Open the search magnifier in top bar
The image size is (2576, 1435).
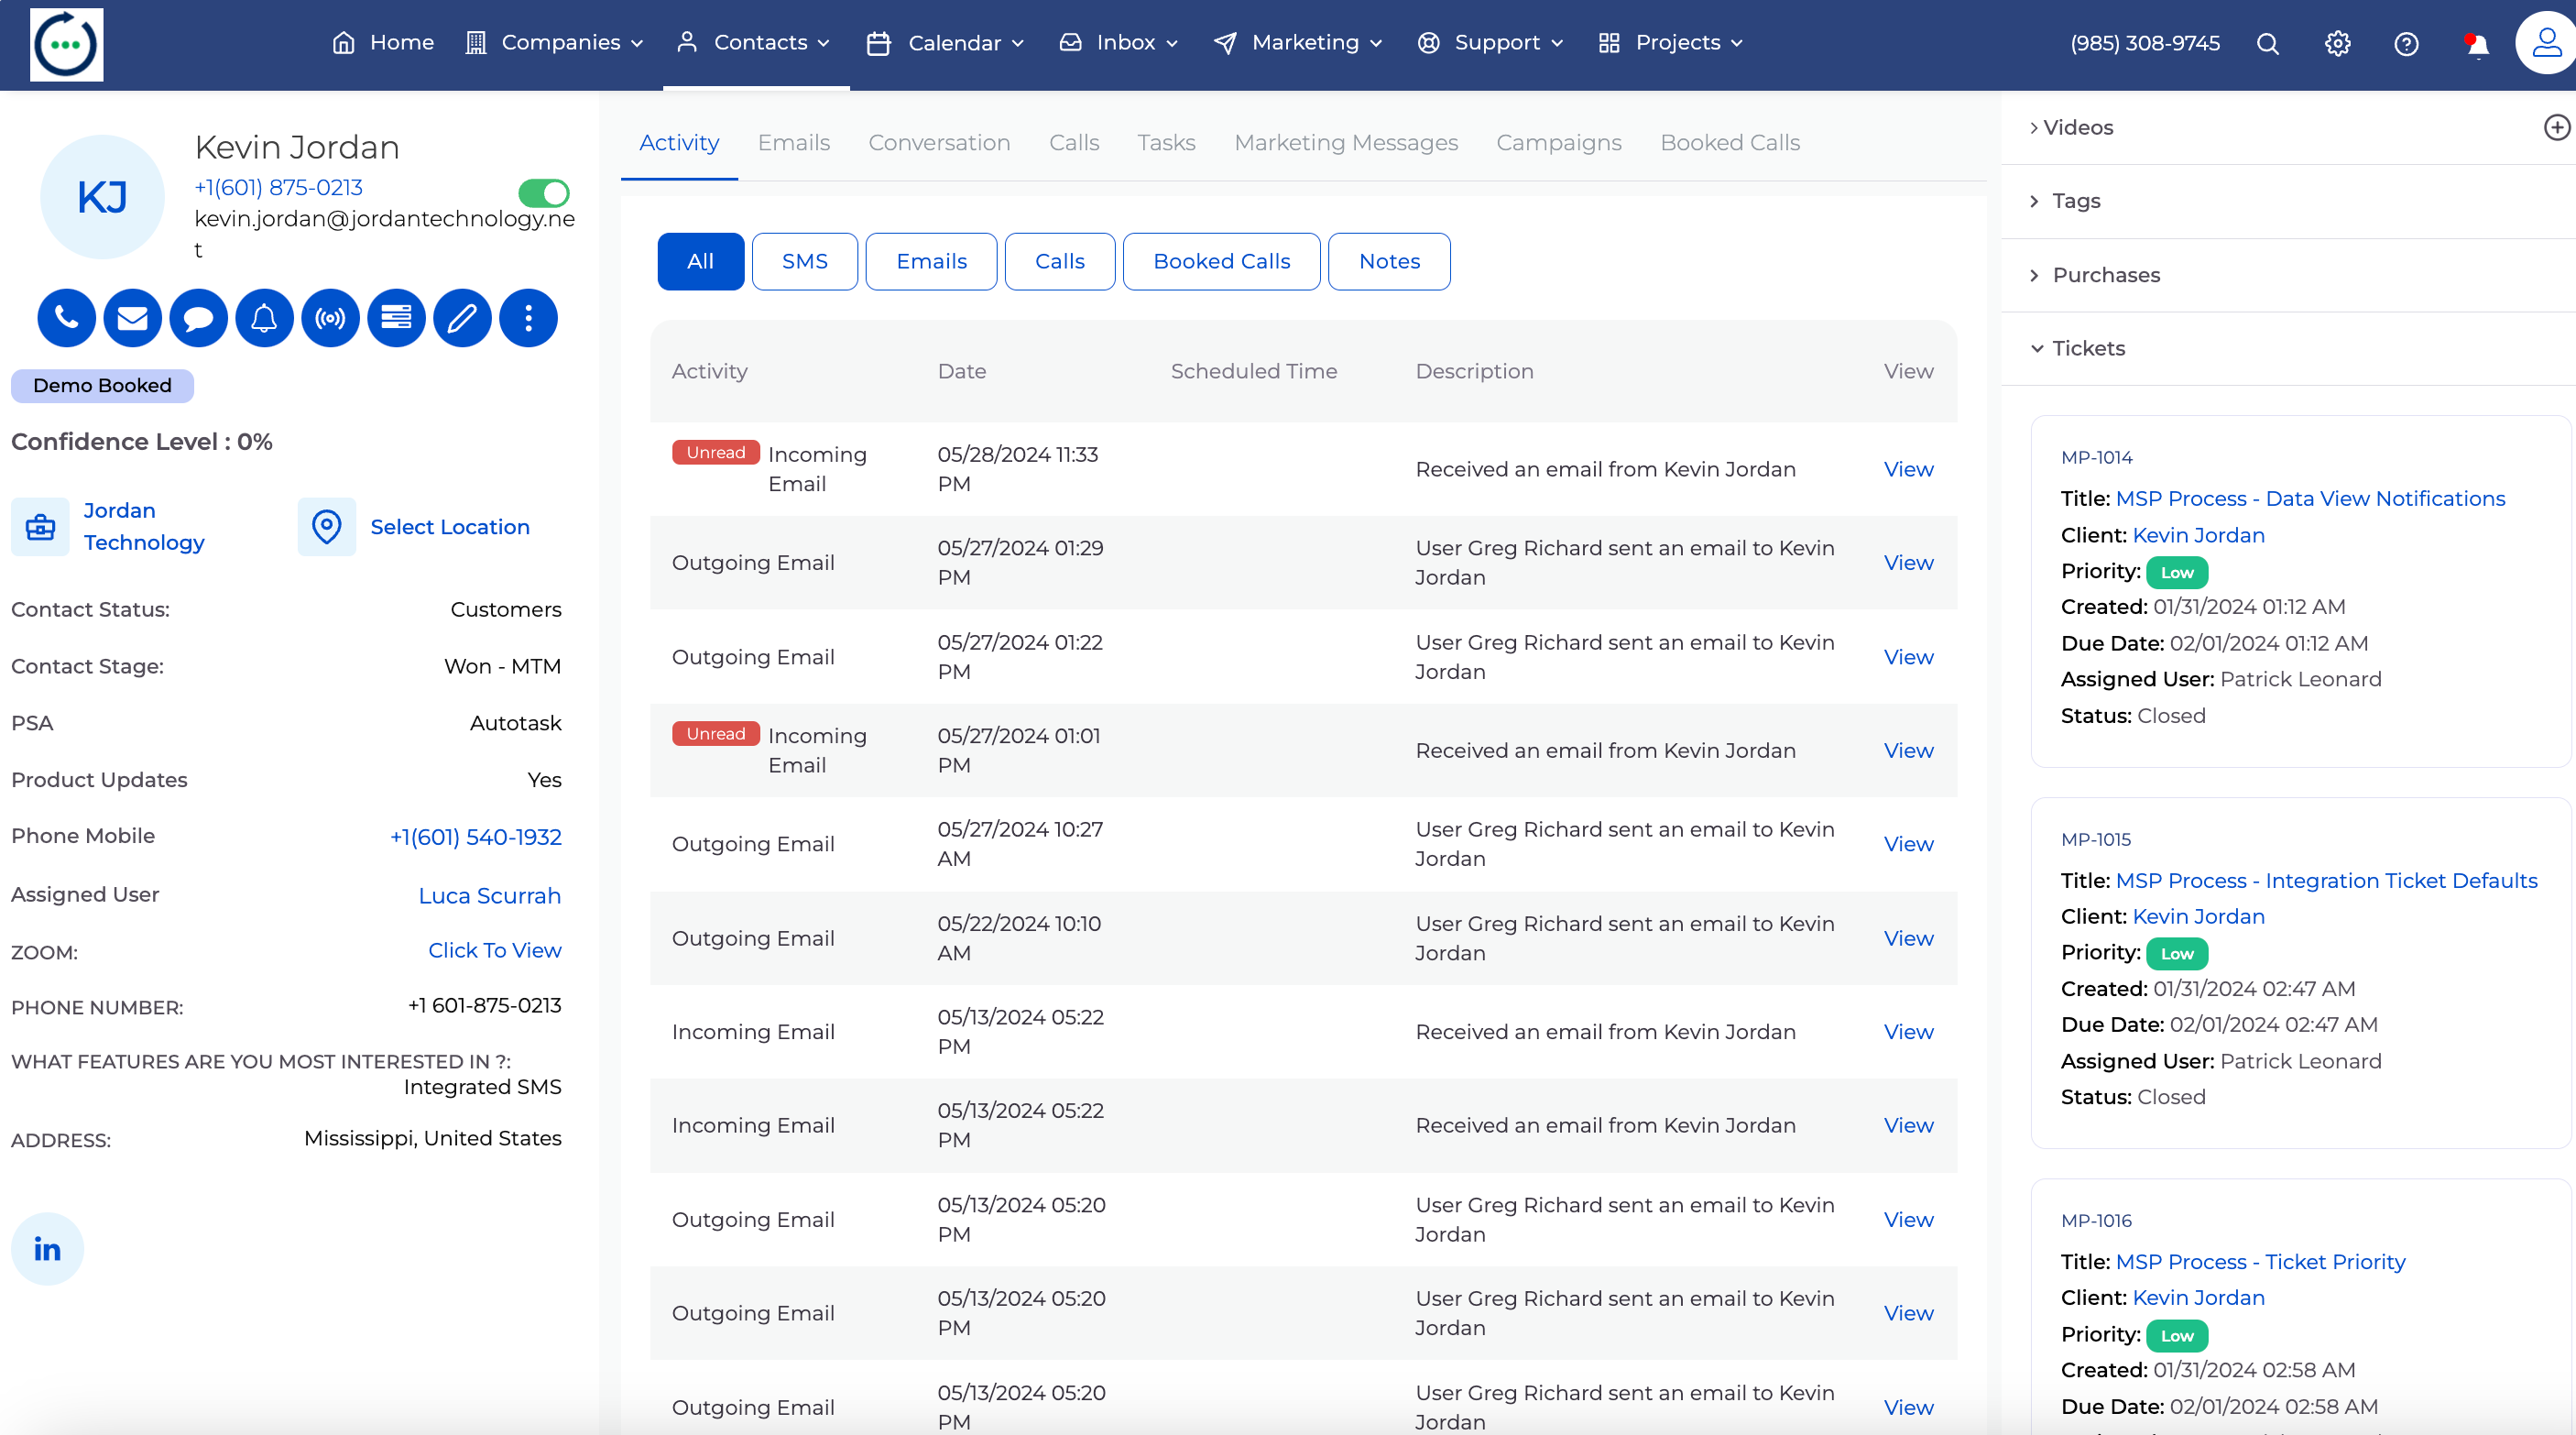(x=2268, y=43)
